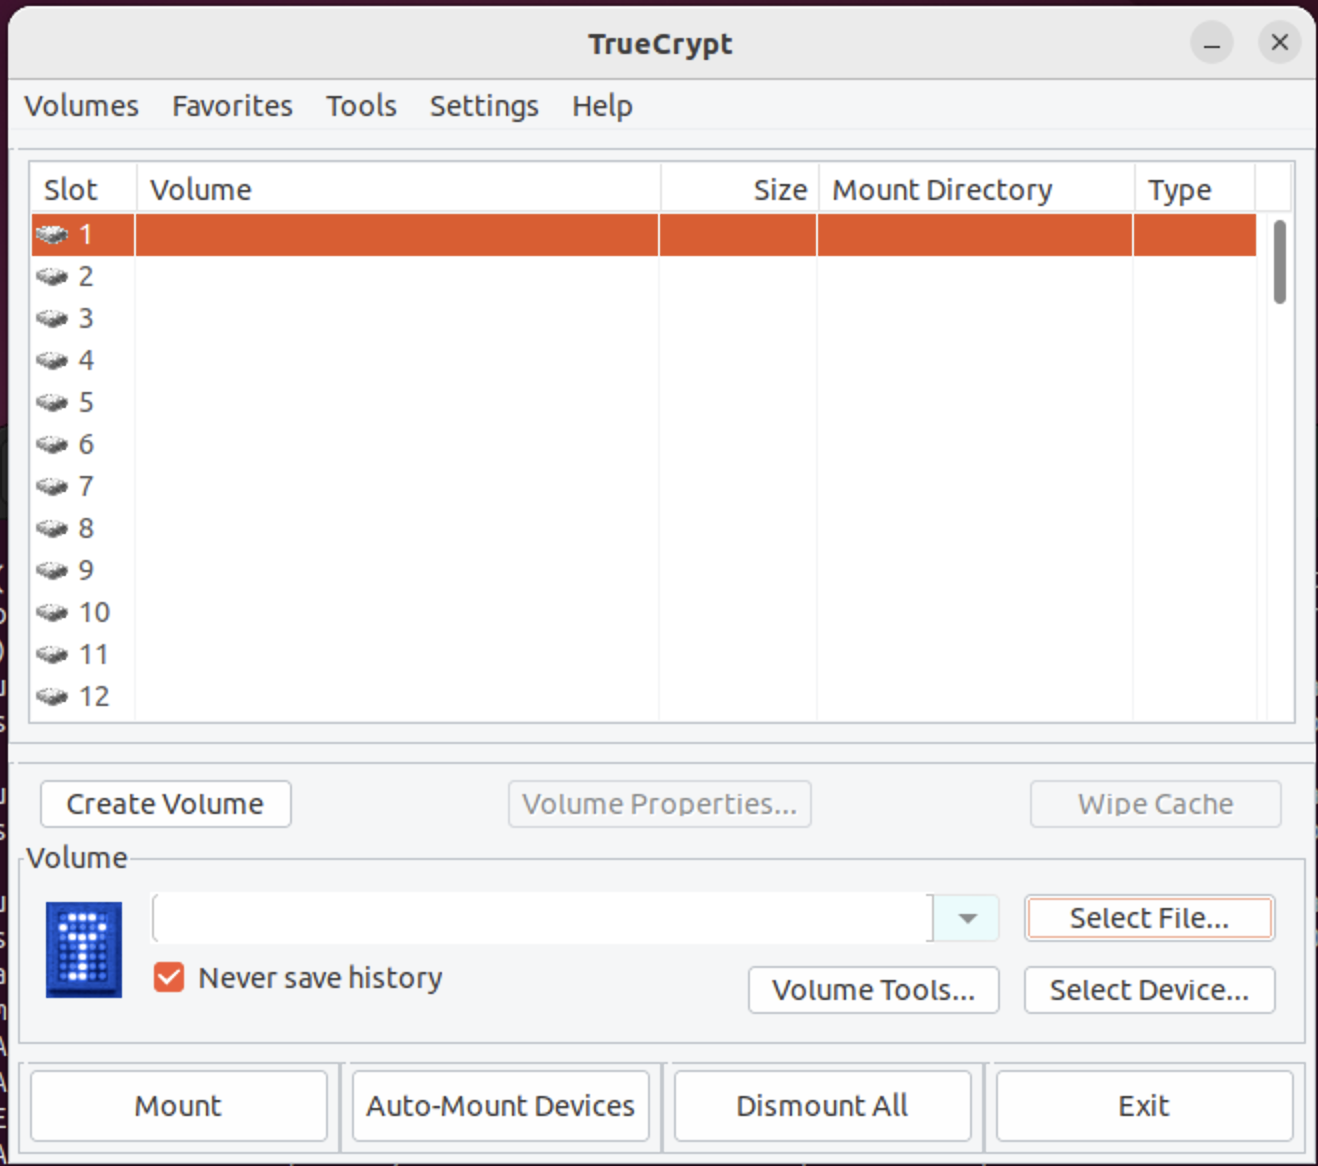Open the Tools menu

[x=361, y=106]
